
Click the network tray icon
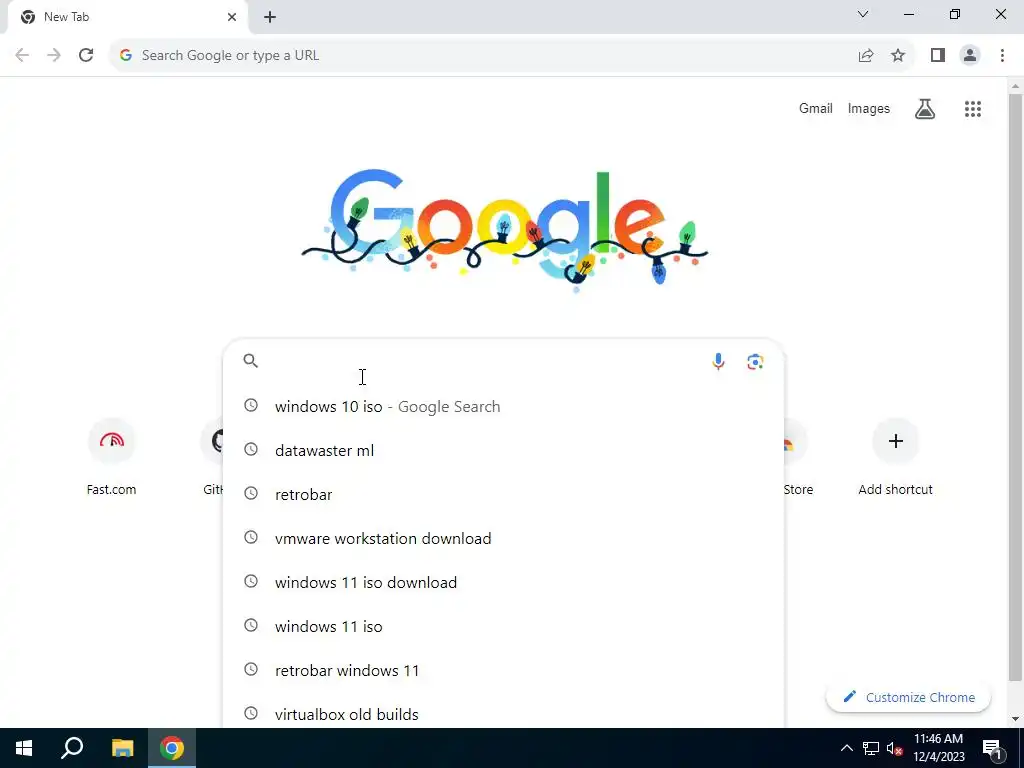coord(871,748)
